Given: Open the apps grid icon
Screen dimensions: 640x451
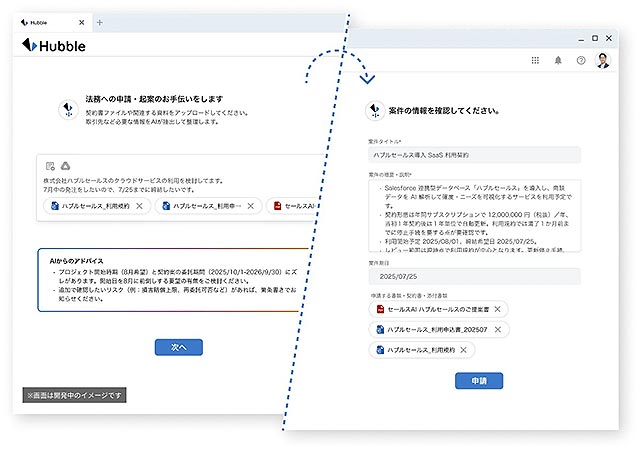Looking at the screenshot, I should [x=535, y=60].
